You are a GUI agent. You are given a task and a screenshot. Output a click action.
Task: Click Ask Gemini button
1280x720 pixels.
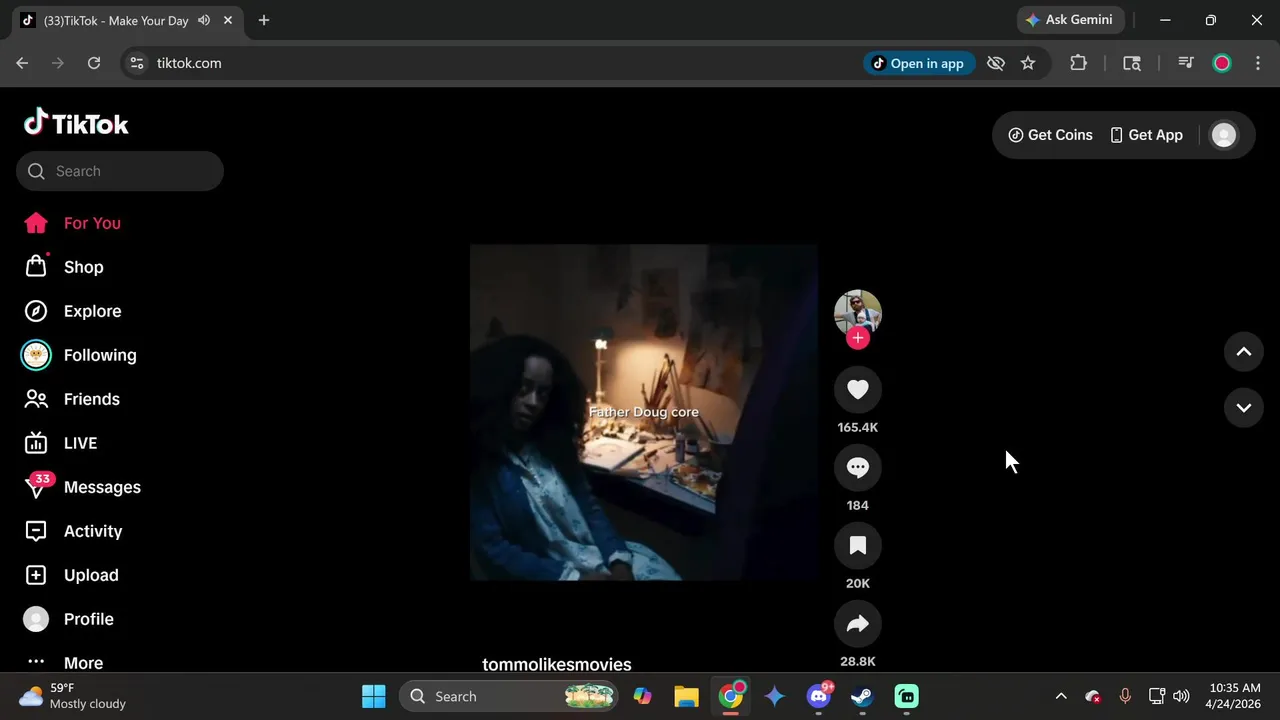tap(1069, 20)
